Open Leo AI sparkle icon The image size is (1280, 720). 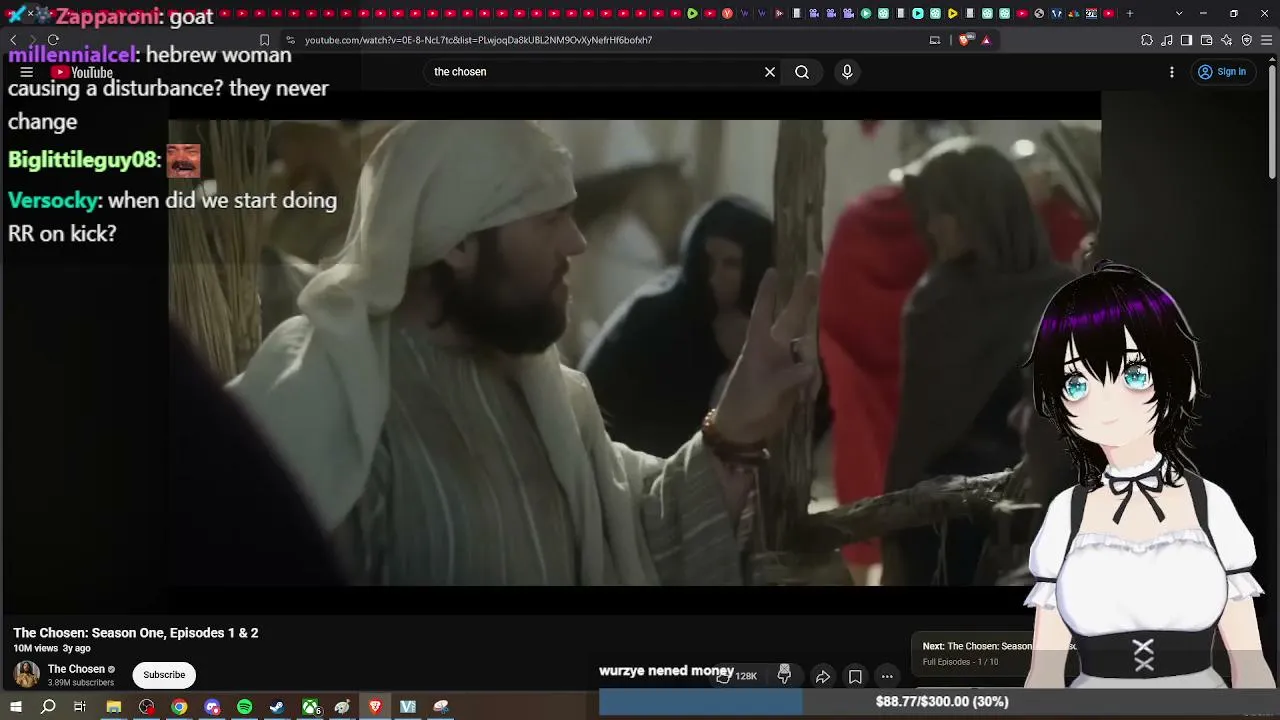1227,40
